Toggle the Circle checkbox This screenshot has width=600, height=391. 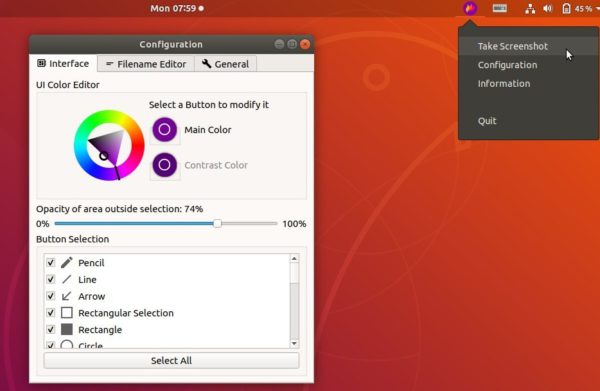pos(51,345)
